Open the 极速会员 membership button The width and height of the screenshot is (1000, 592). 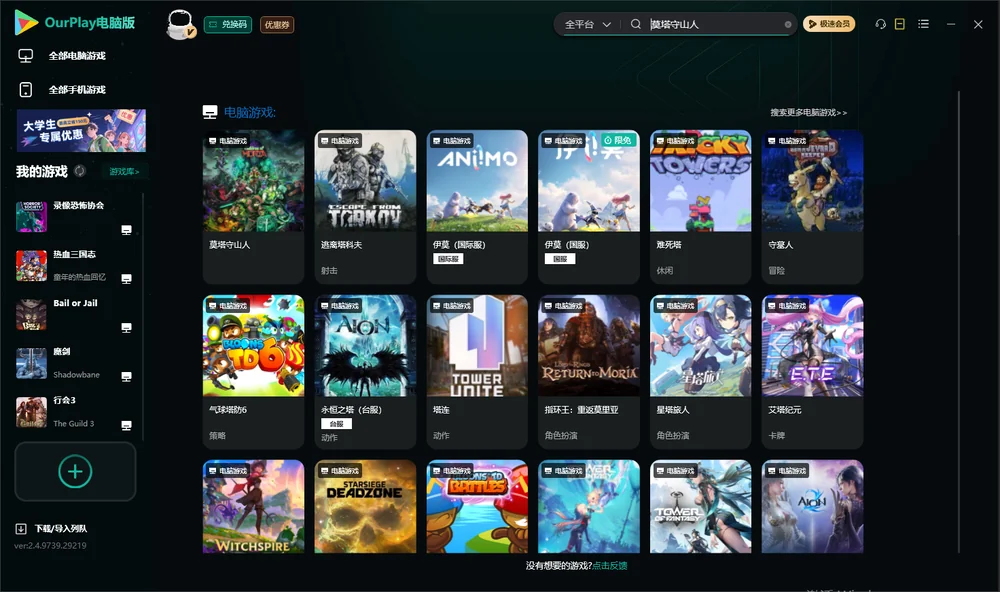[829, 24]
